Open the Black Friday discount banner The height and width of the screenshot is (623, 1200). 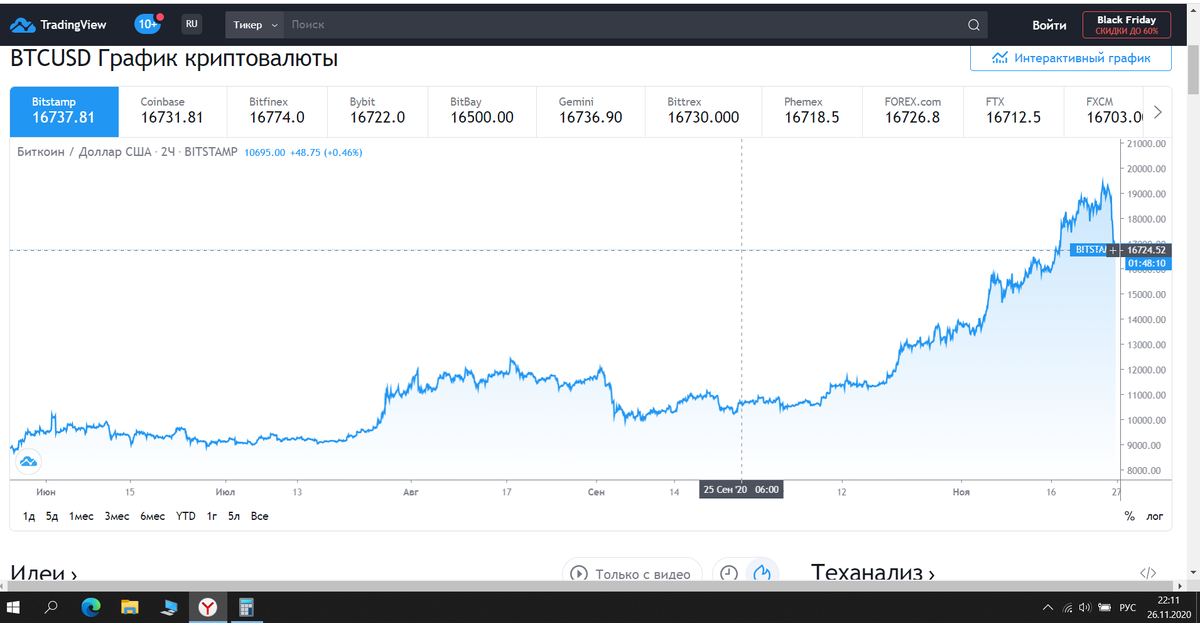coord(1126,25)
